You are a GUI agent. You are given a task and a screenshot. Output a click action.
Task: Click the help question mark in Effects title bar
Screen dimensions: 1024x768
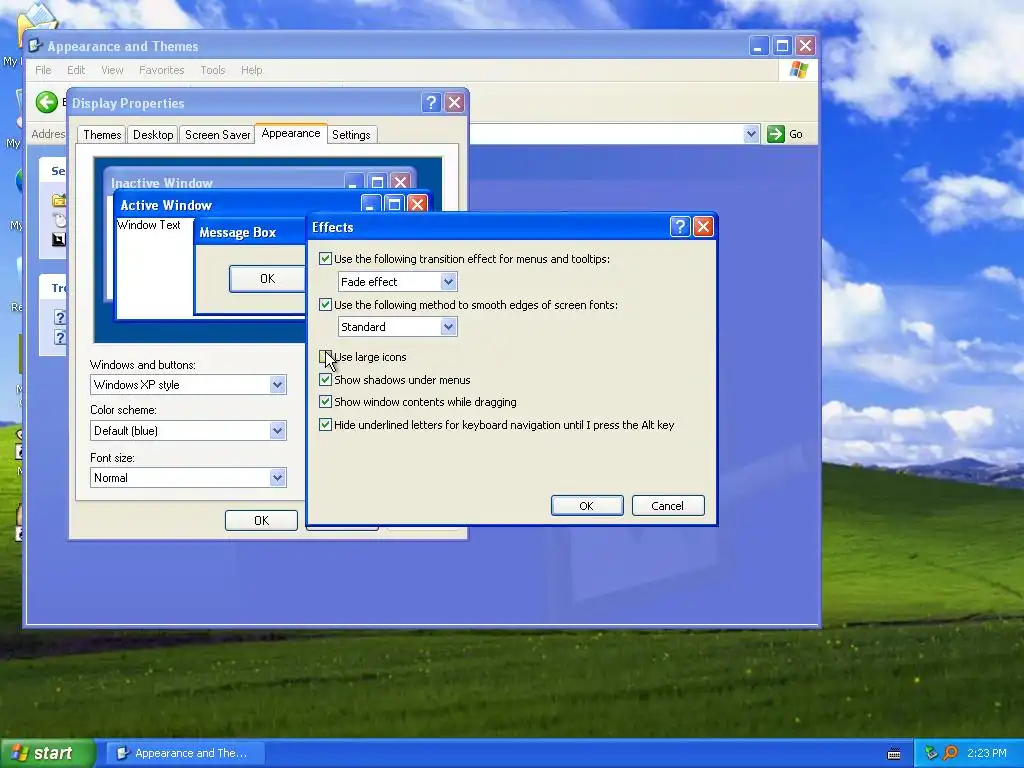(679, 227)
